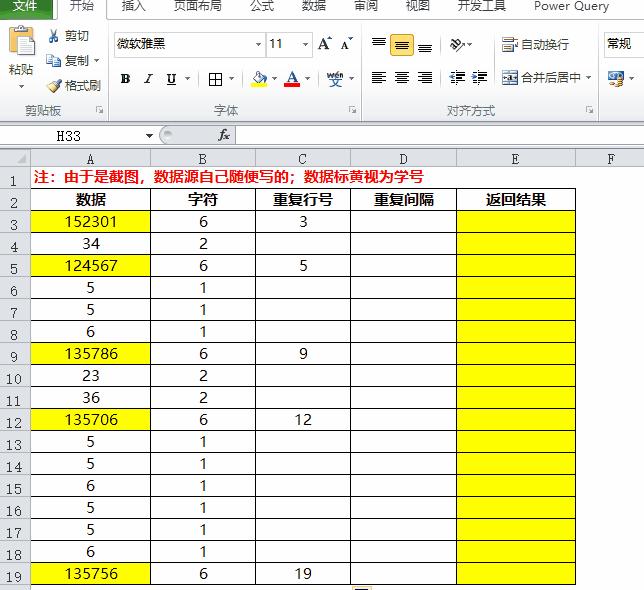
Task: Toggle Italic formatting
Action: coord(148,78)
